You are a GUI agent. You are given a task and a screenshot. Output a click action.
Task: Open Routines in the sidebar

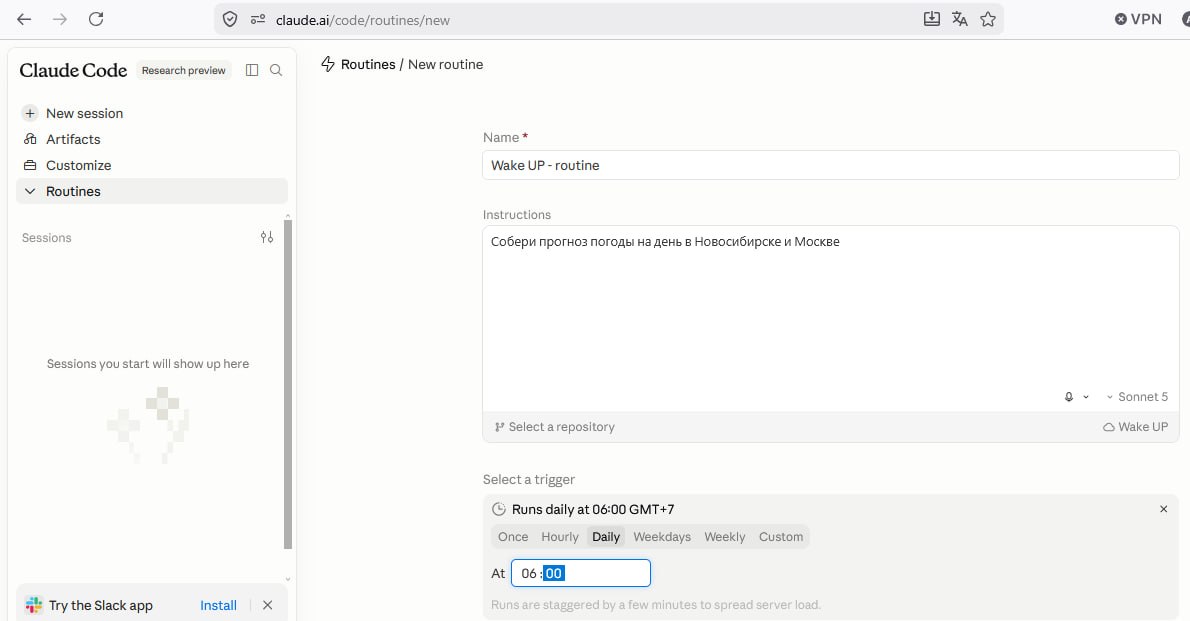tap(152, 191)
